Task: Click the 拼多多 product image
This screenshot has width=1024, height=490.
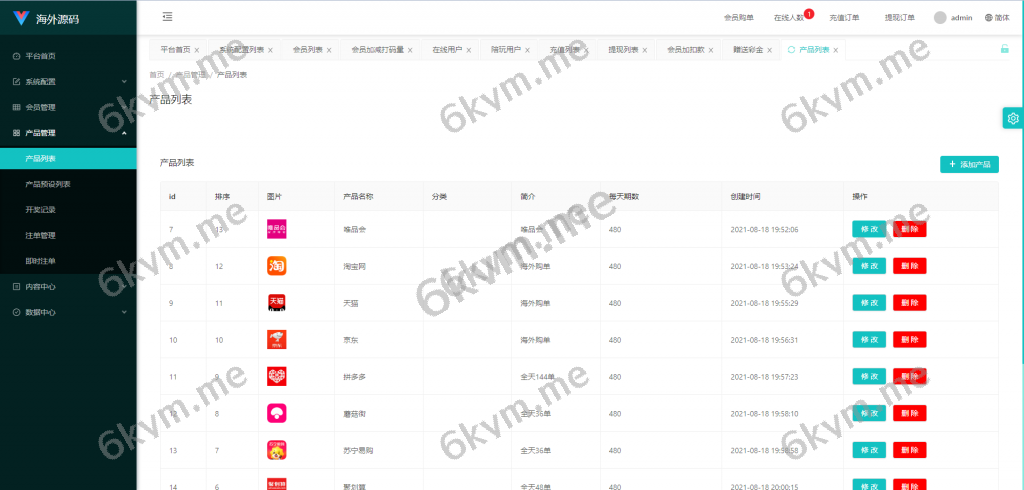Action: point(277,376)
